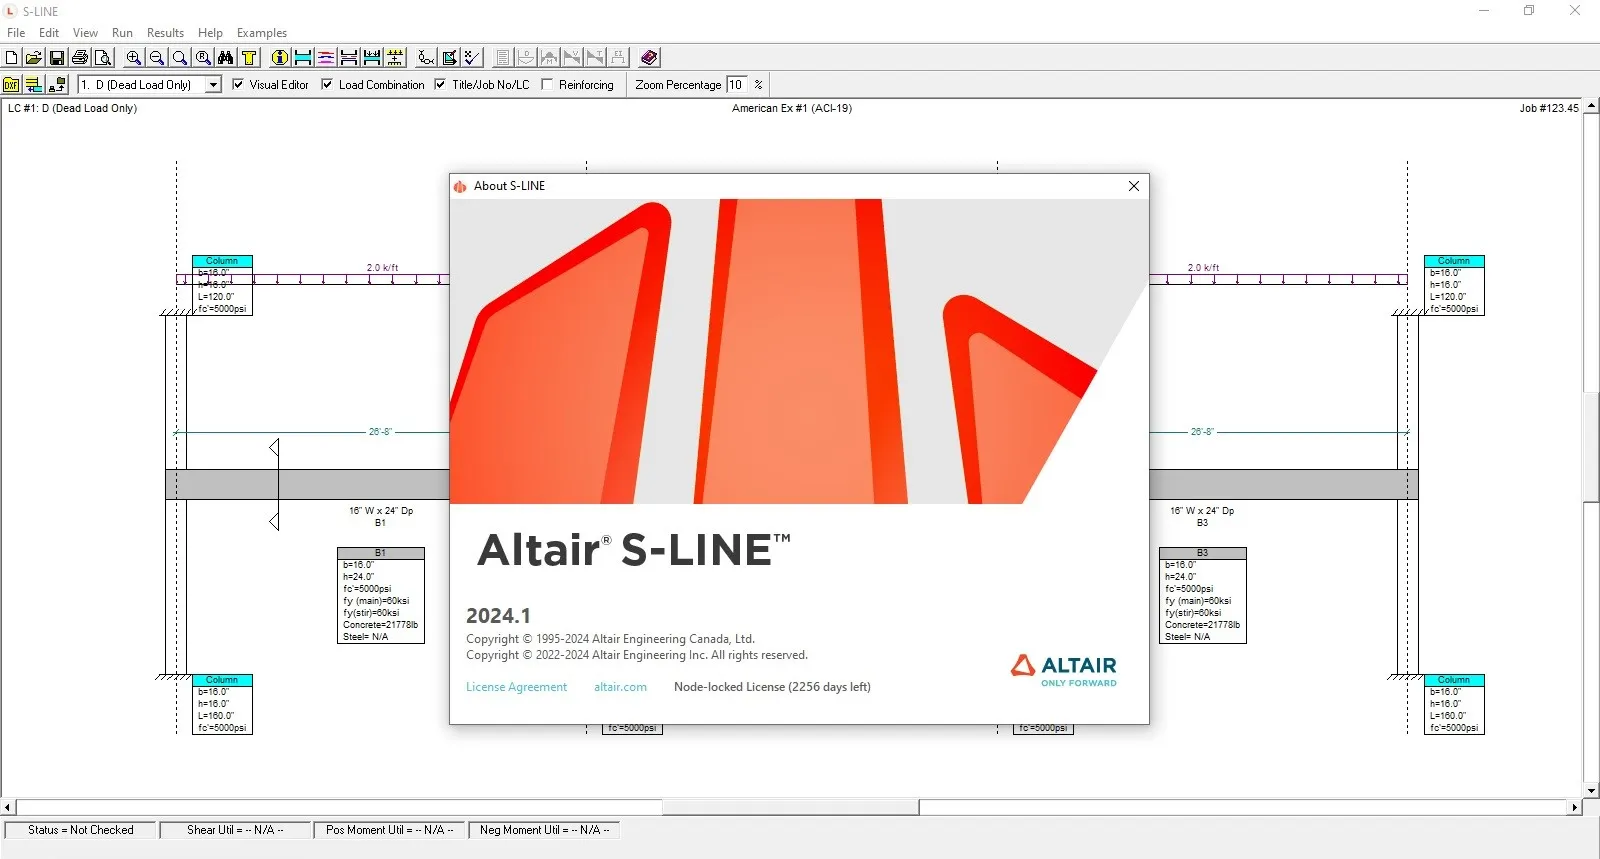
Task: Click the analysis icon left of design
Action: pos(426,58)
